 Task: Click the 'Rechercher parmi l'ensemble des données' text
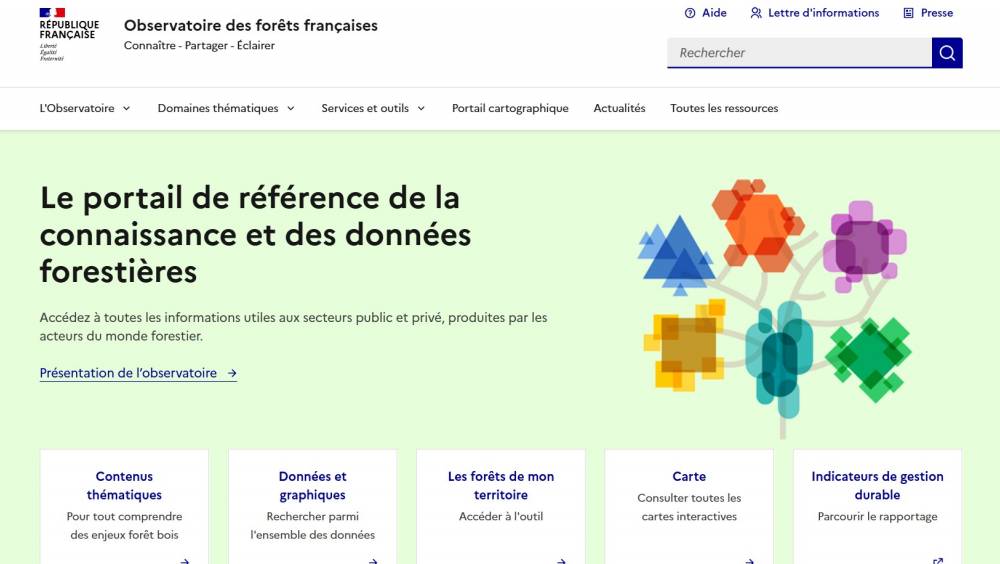[312, 526]
